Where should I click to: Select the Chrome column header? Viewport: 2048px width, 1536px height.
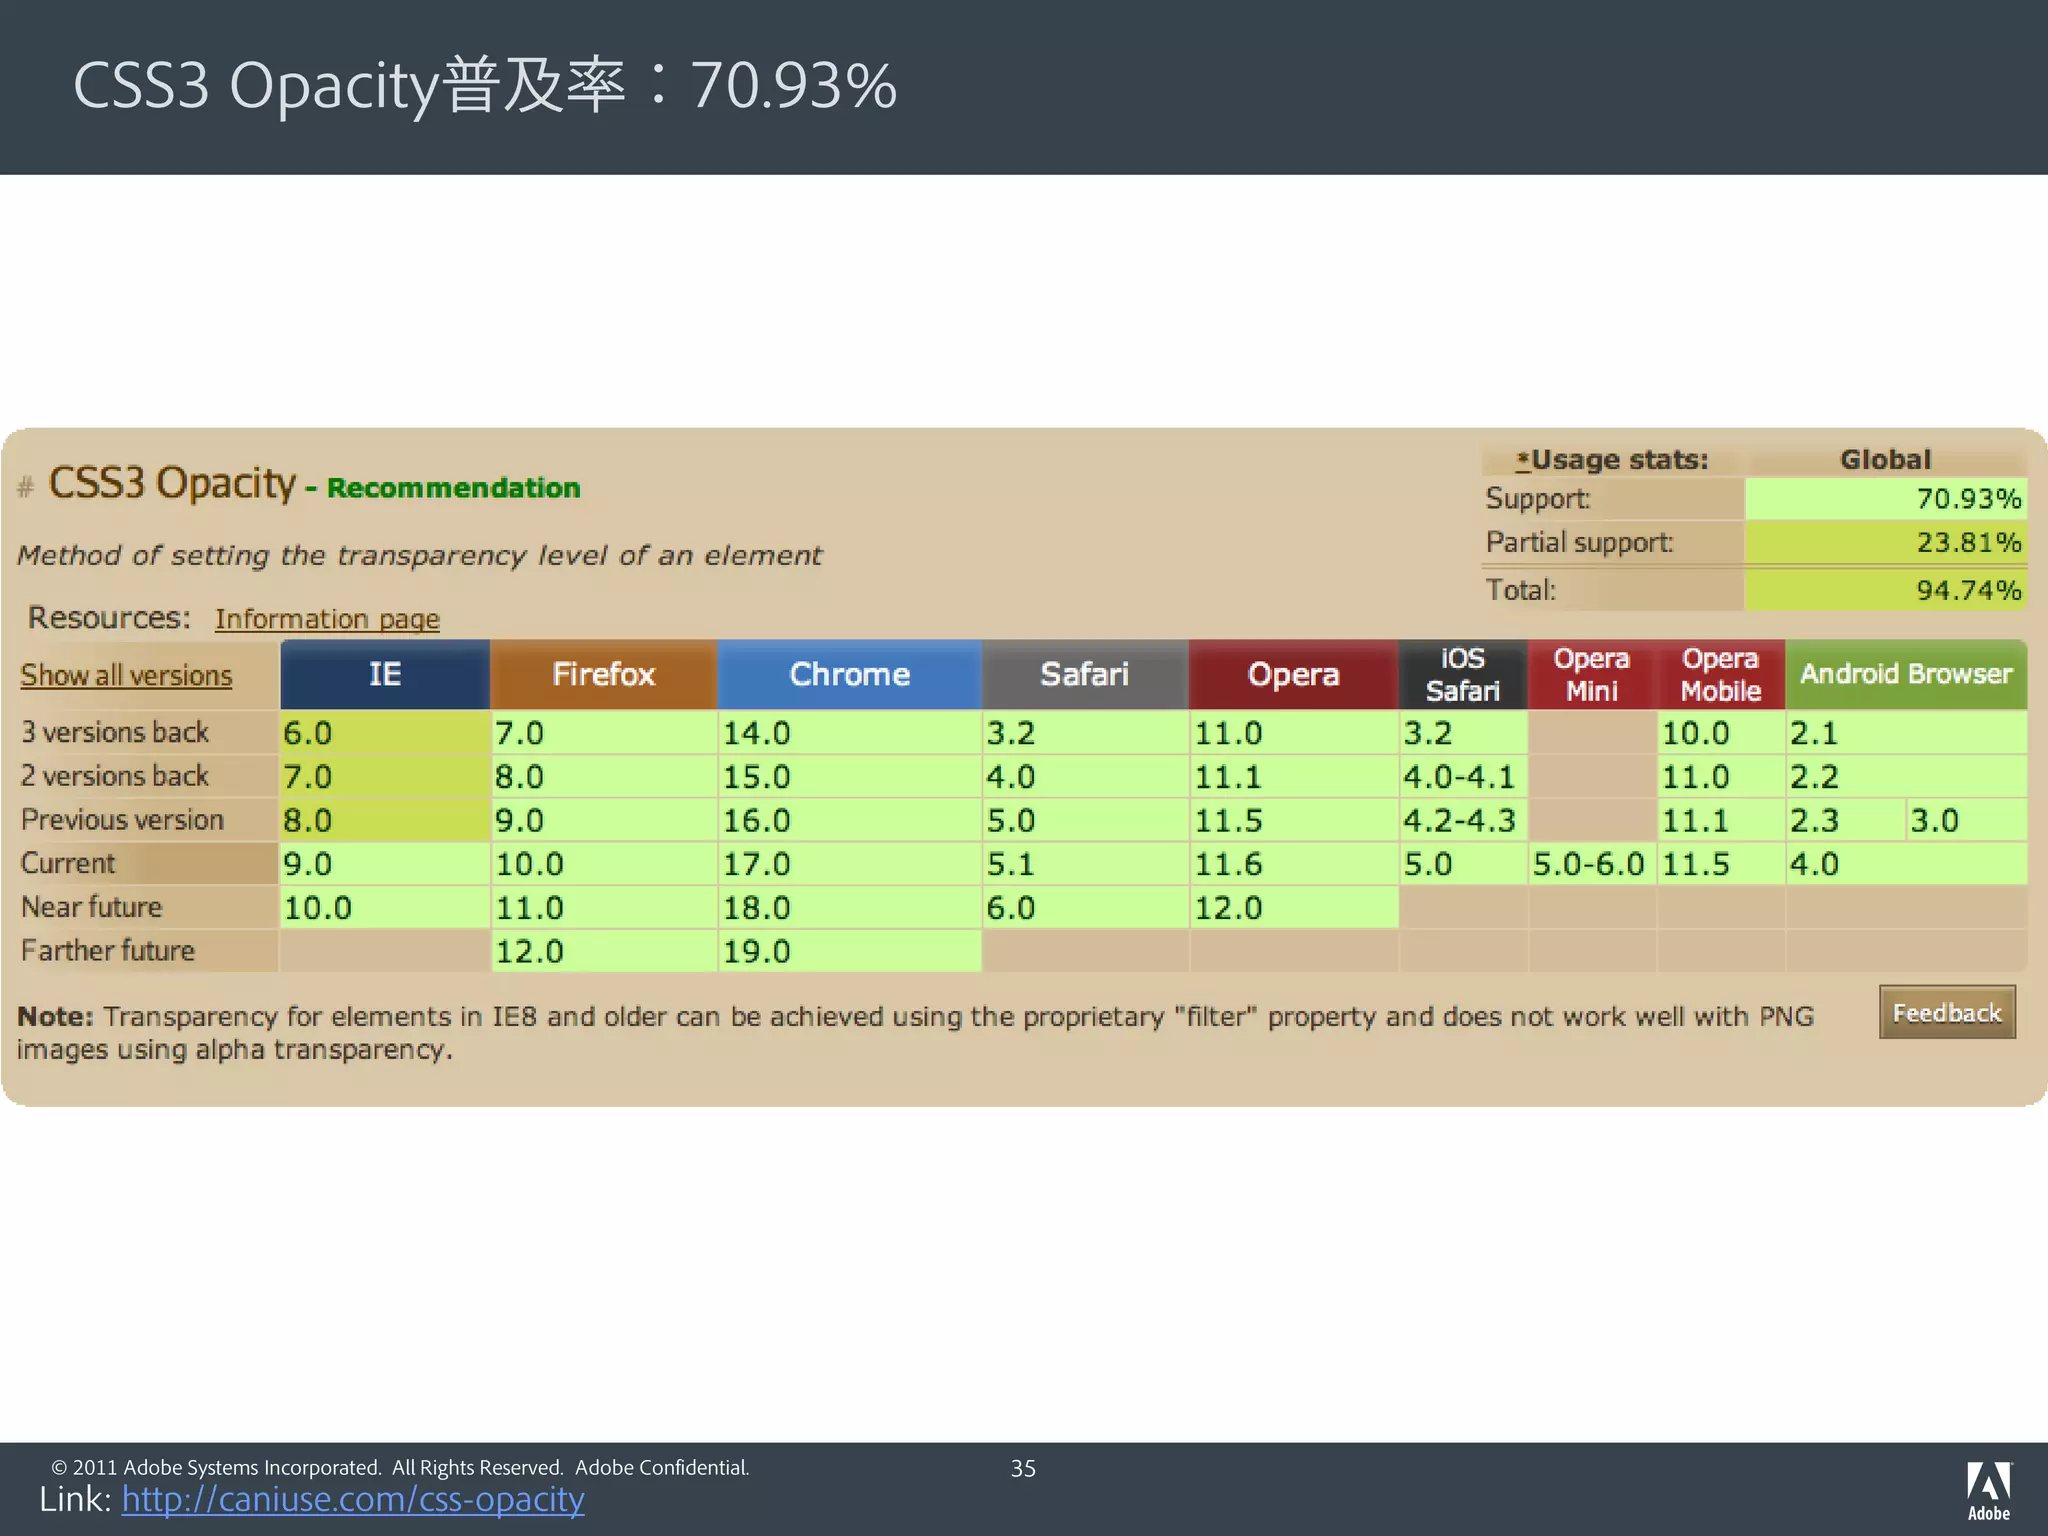point(850,675)
